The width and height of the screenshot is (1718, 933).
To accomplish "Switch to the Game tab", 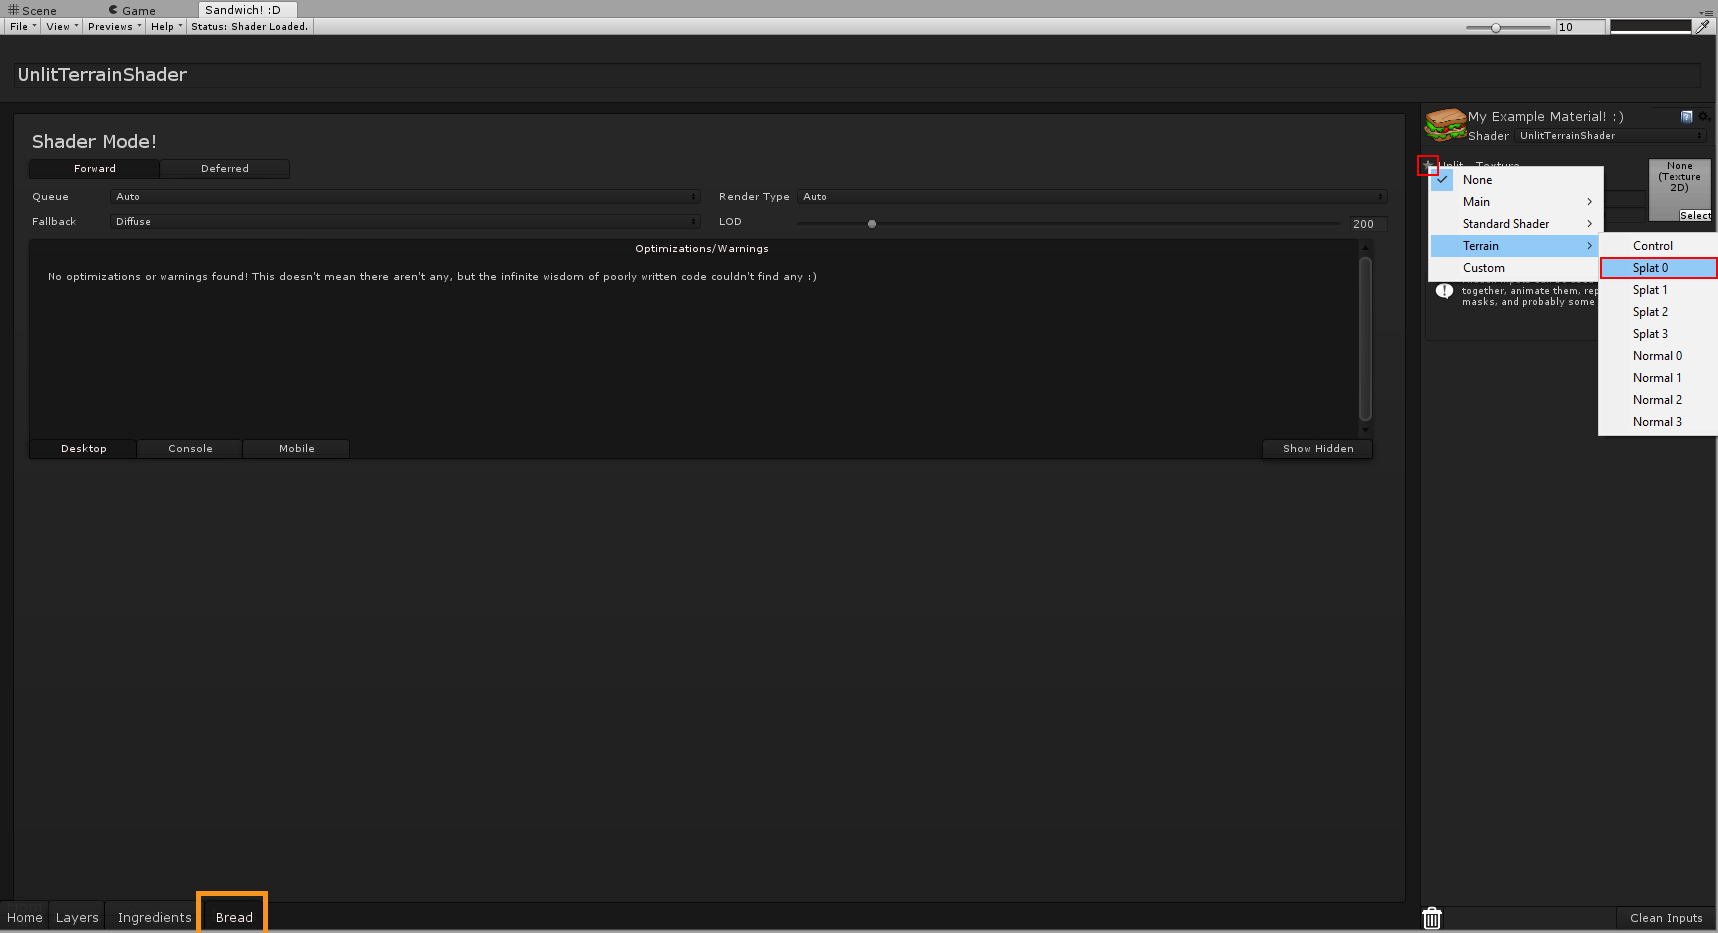I will click(x=133, y=11).
